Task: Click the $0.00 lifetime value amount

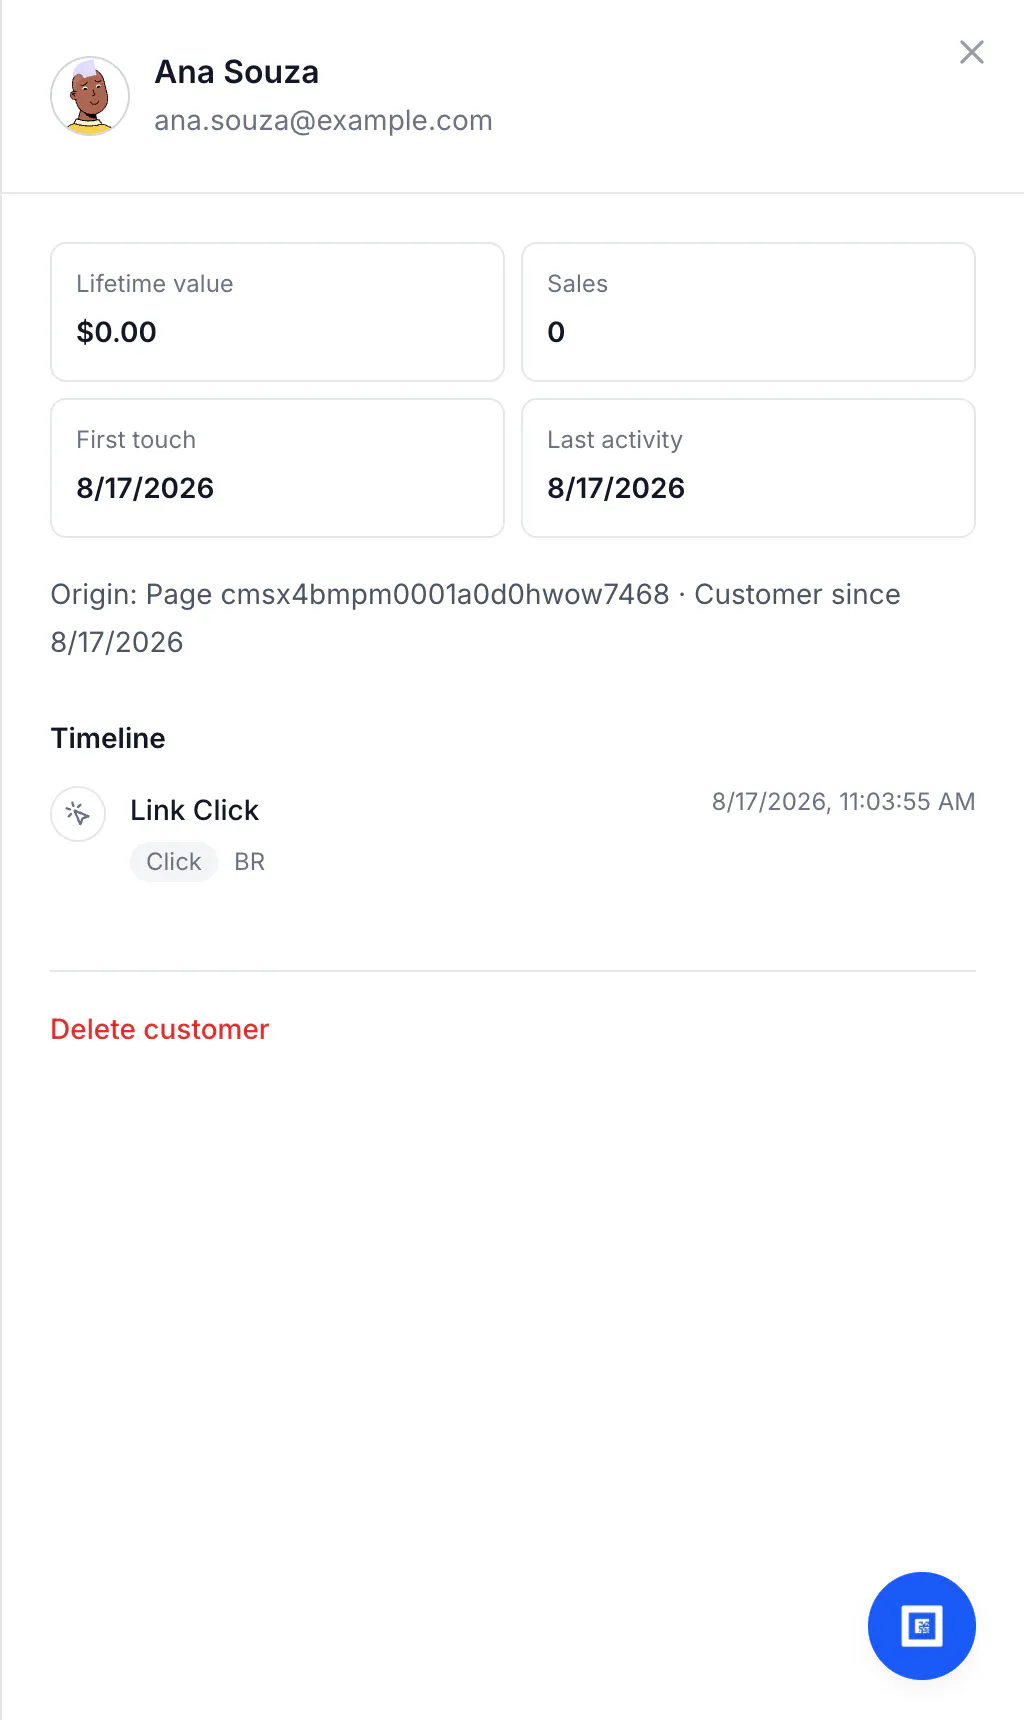Action: [117, 332]
